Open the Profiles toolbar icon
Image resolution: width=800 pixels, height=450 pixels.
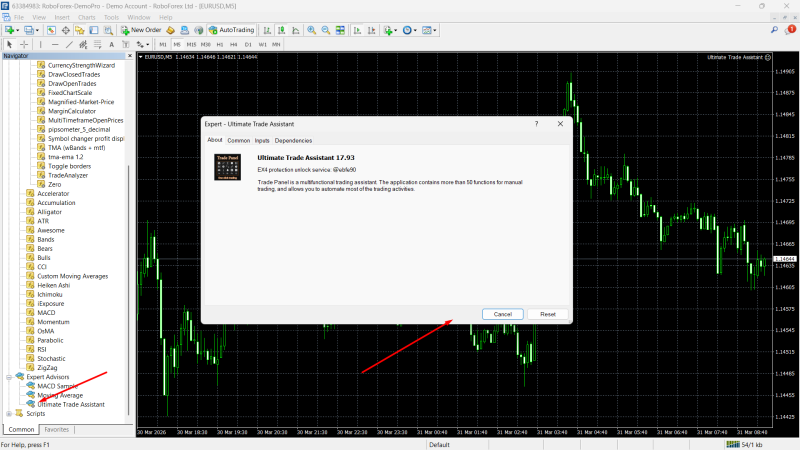(30, 30)
